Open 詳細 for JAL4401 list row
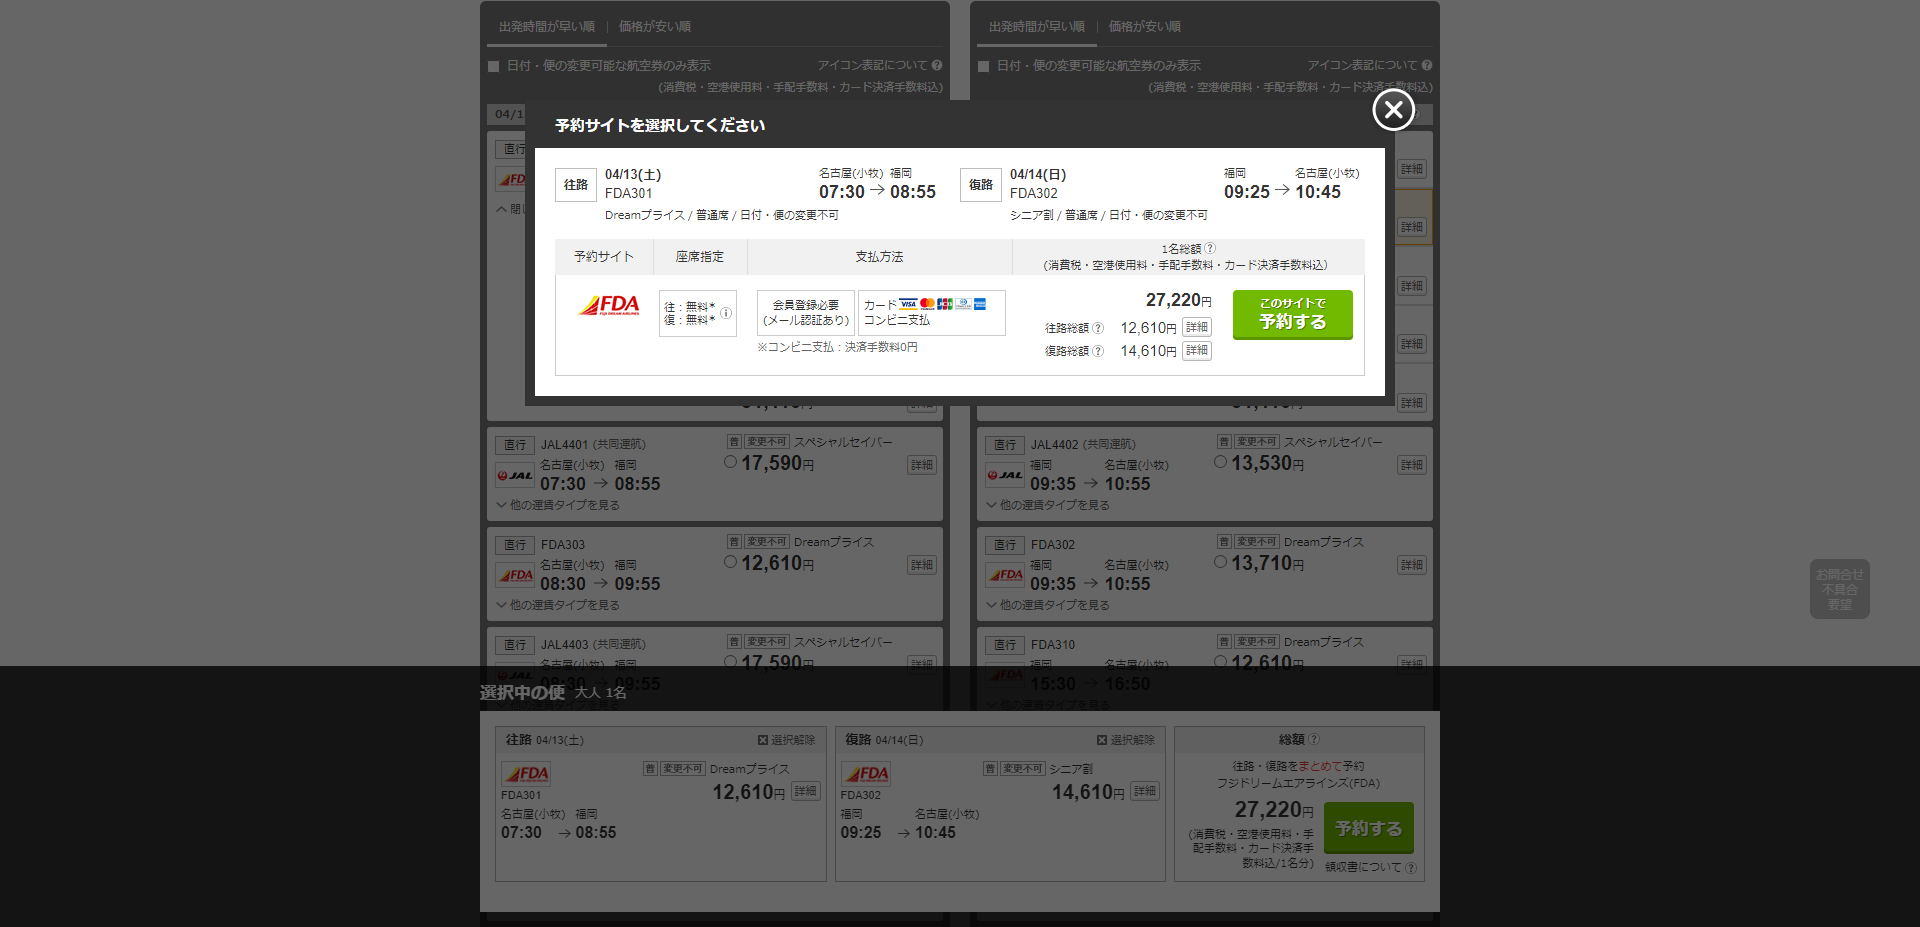1920x927 pixels. [x=922, y=465]
